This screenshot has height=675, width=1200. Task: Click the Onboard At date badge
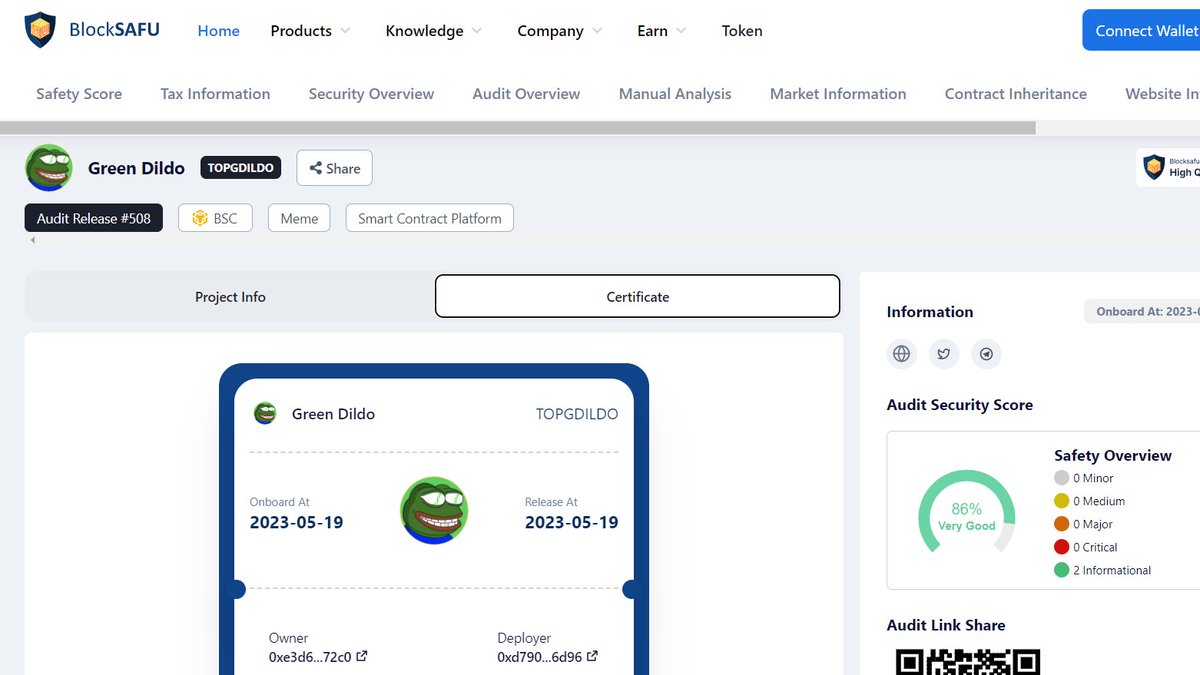point(1142,311)
